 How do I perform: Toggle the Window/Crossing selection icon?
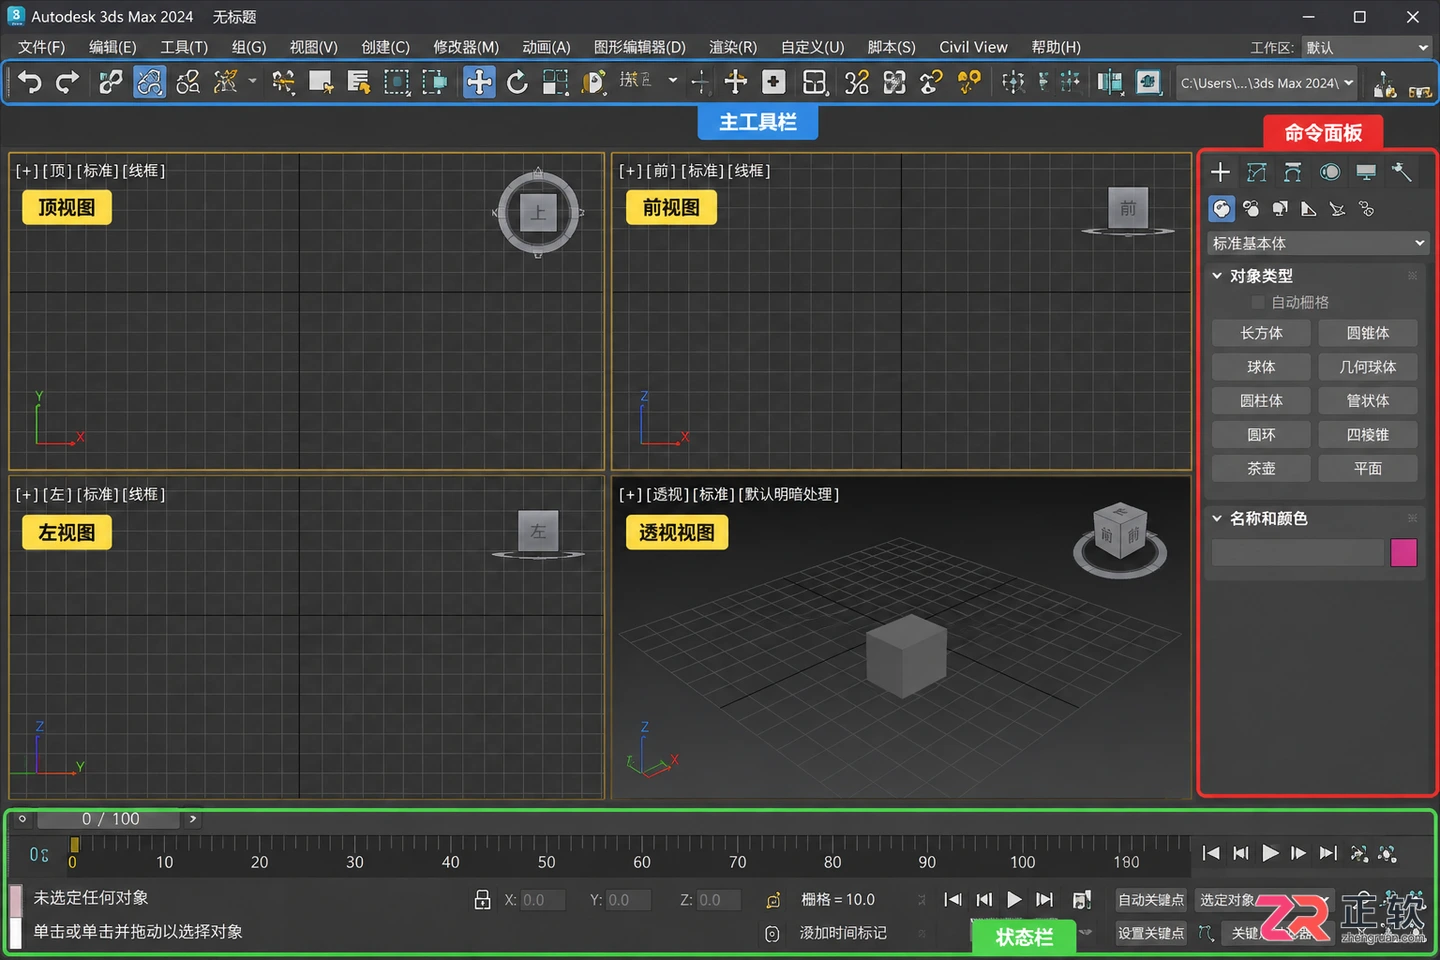click(x=435, y=82)
